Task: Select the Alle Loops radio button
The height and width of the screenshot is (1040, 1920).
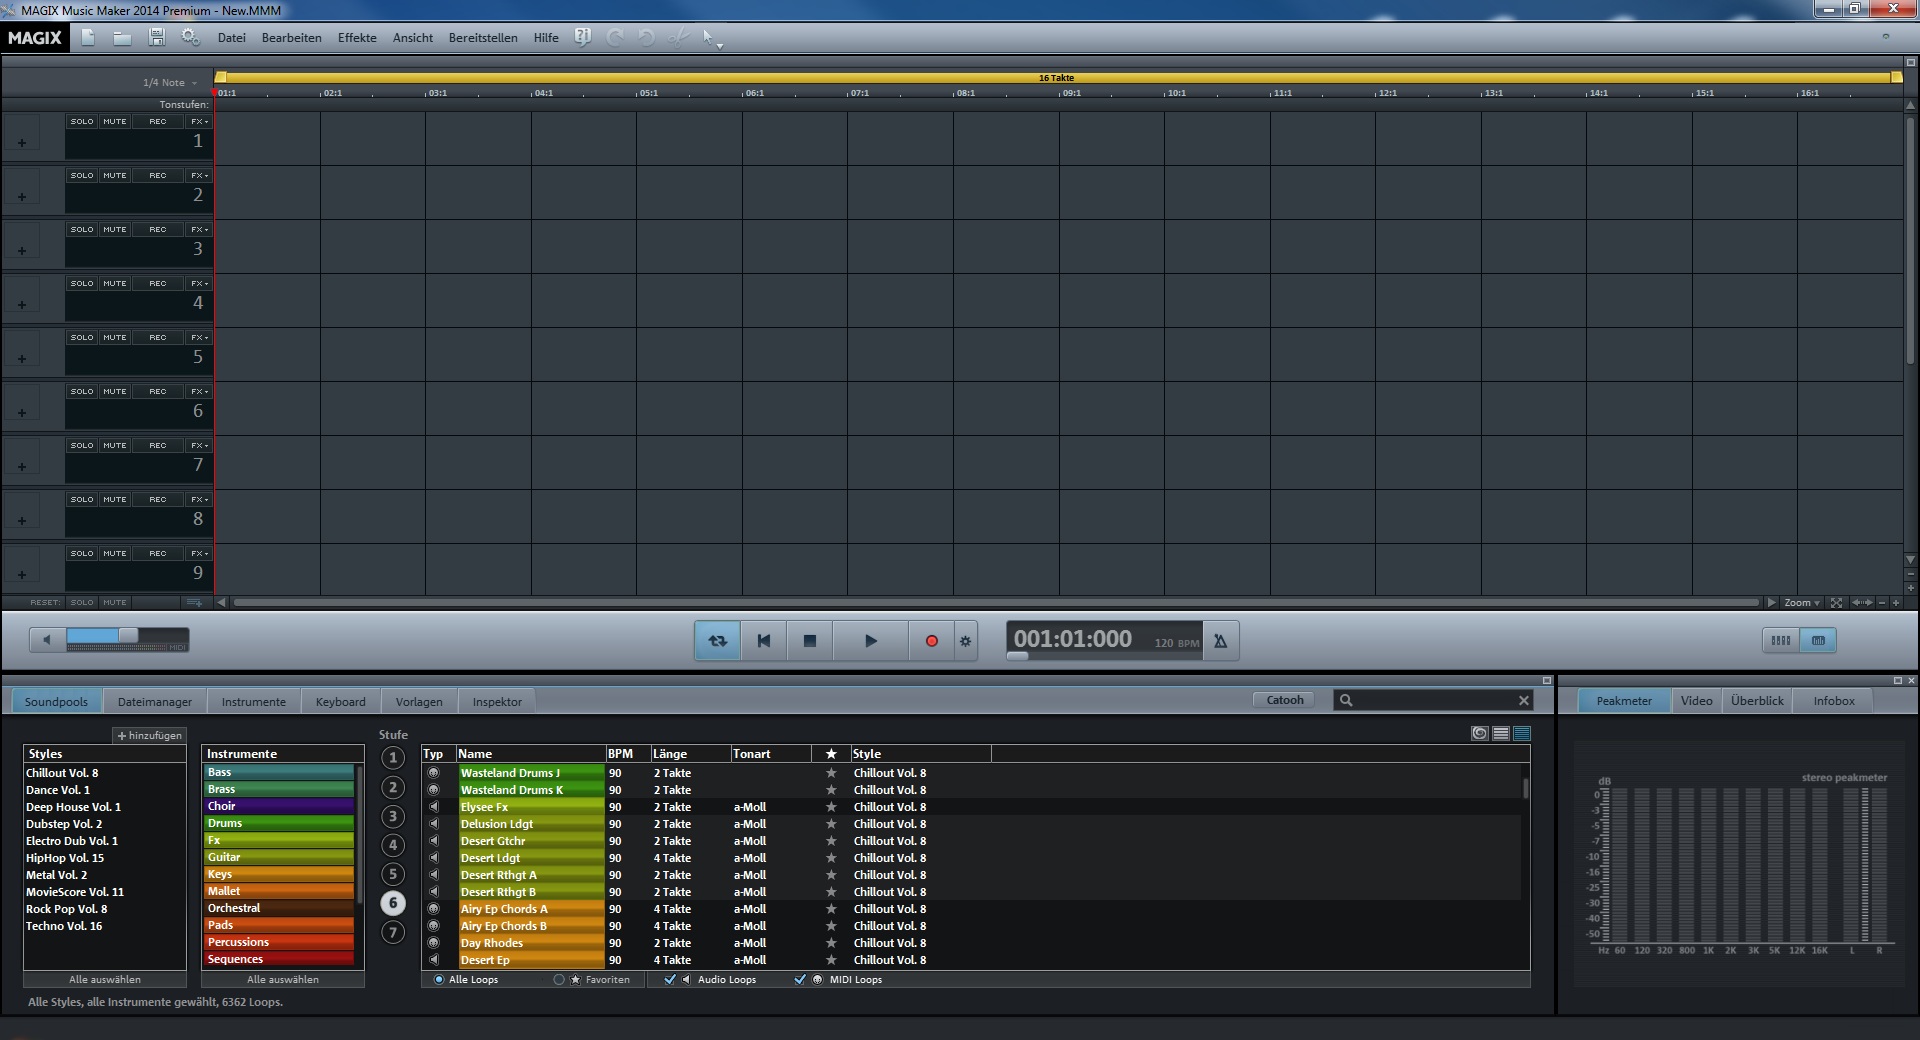Action: [439, 980]
